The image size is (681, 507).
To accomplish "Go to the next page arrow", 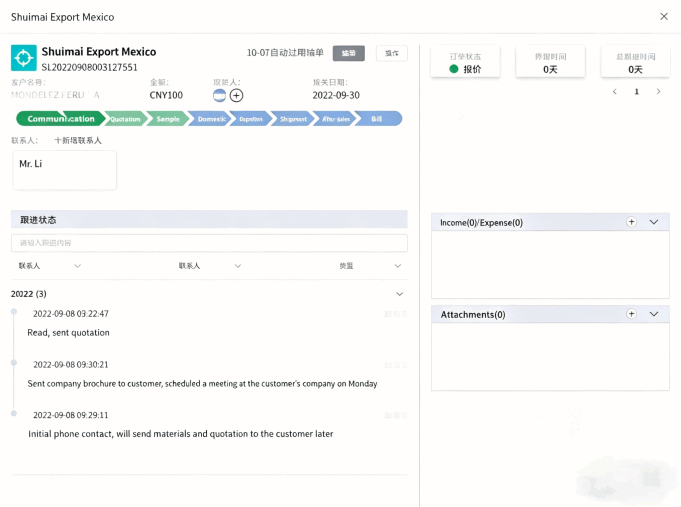I will (x=658, y=92).
